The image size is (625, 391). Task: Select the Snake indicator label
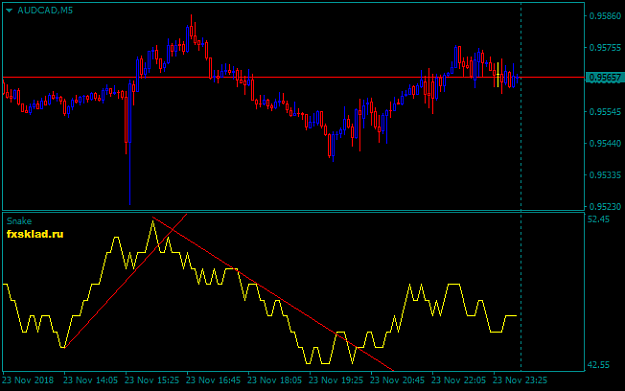click(x=19, y=221)
